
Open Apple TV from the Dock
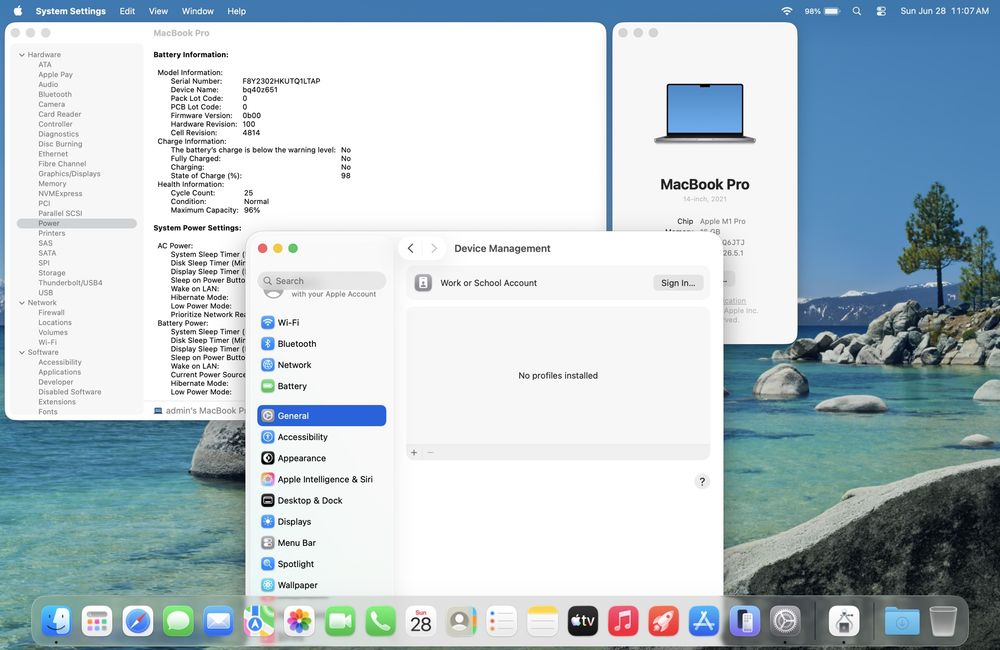(583, 621)
